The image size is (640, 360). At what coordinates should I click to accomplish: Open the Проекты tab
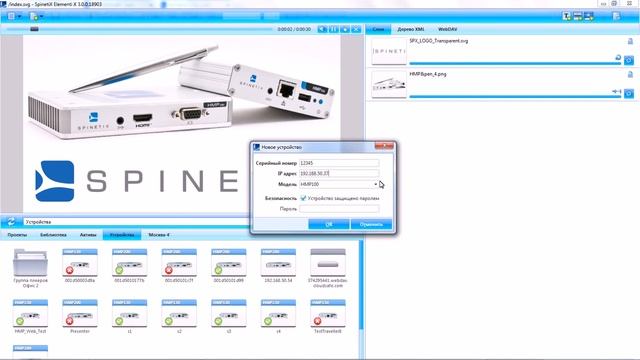pyautogui.click(x=17, y=235)
